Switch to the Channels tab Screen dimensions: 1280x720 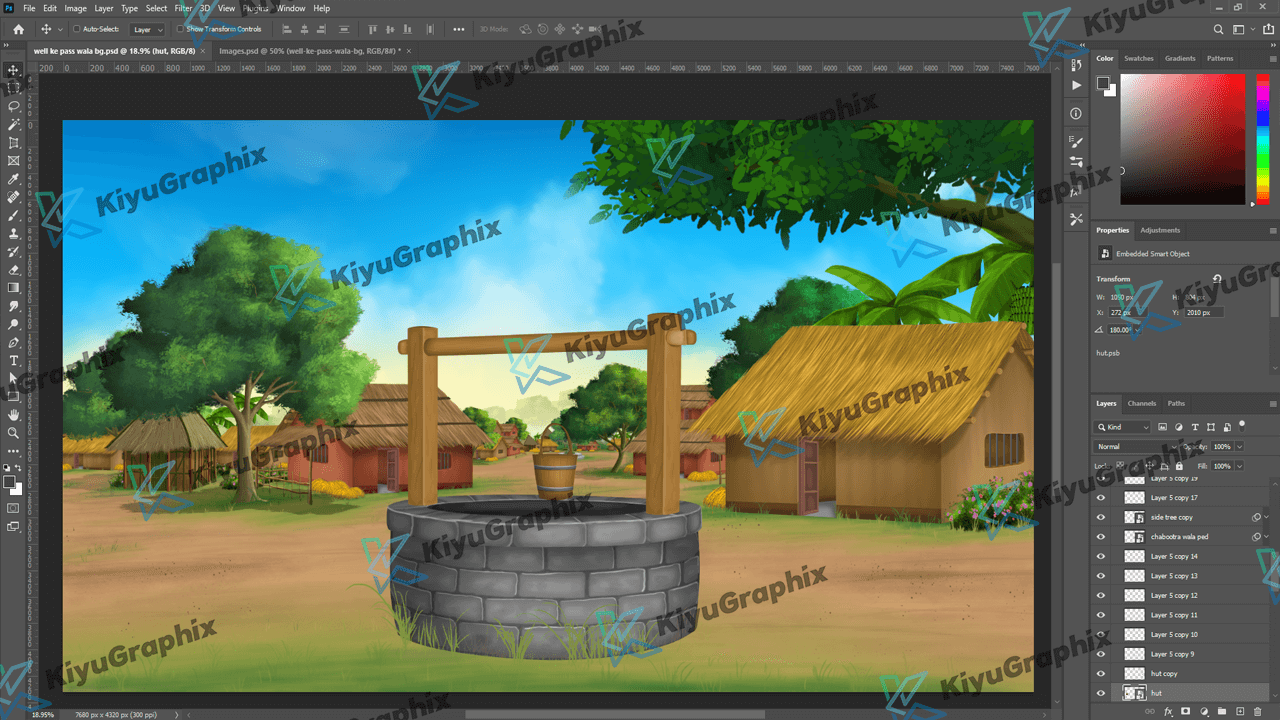click(1141, 403)
